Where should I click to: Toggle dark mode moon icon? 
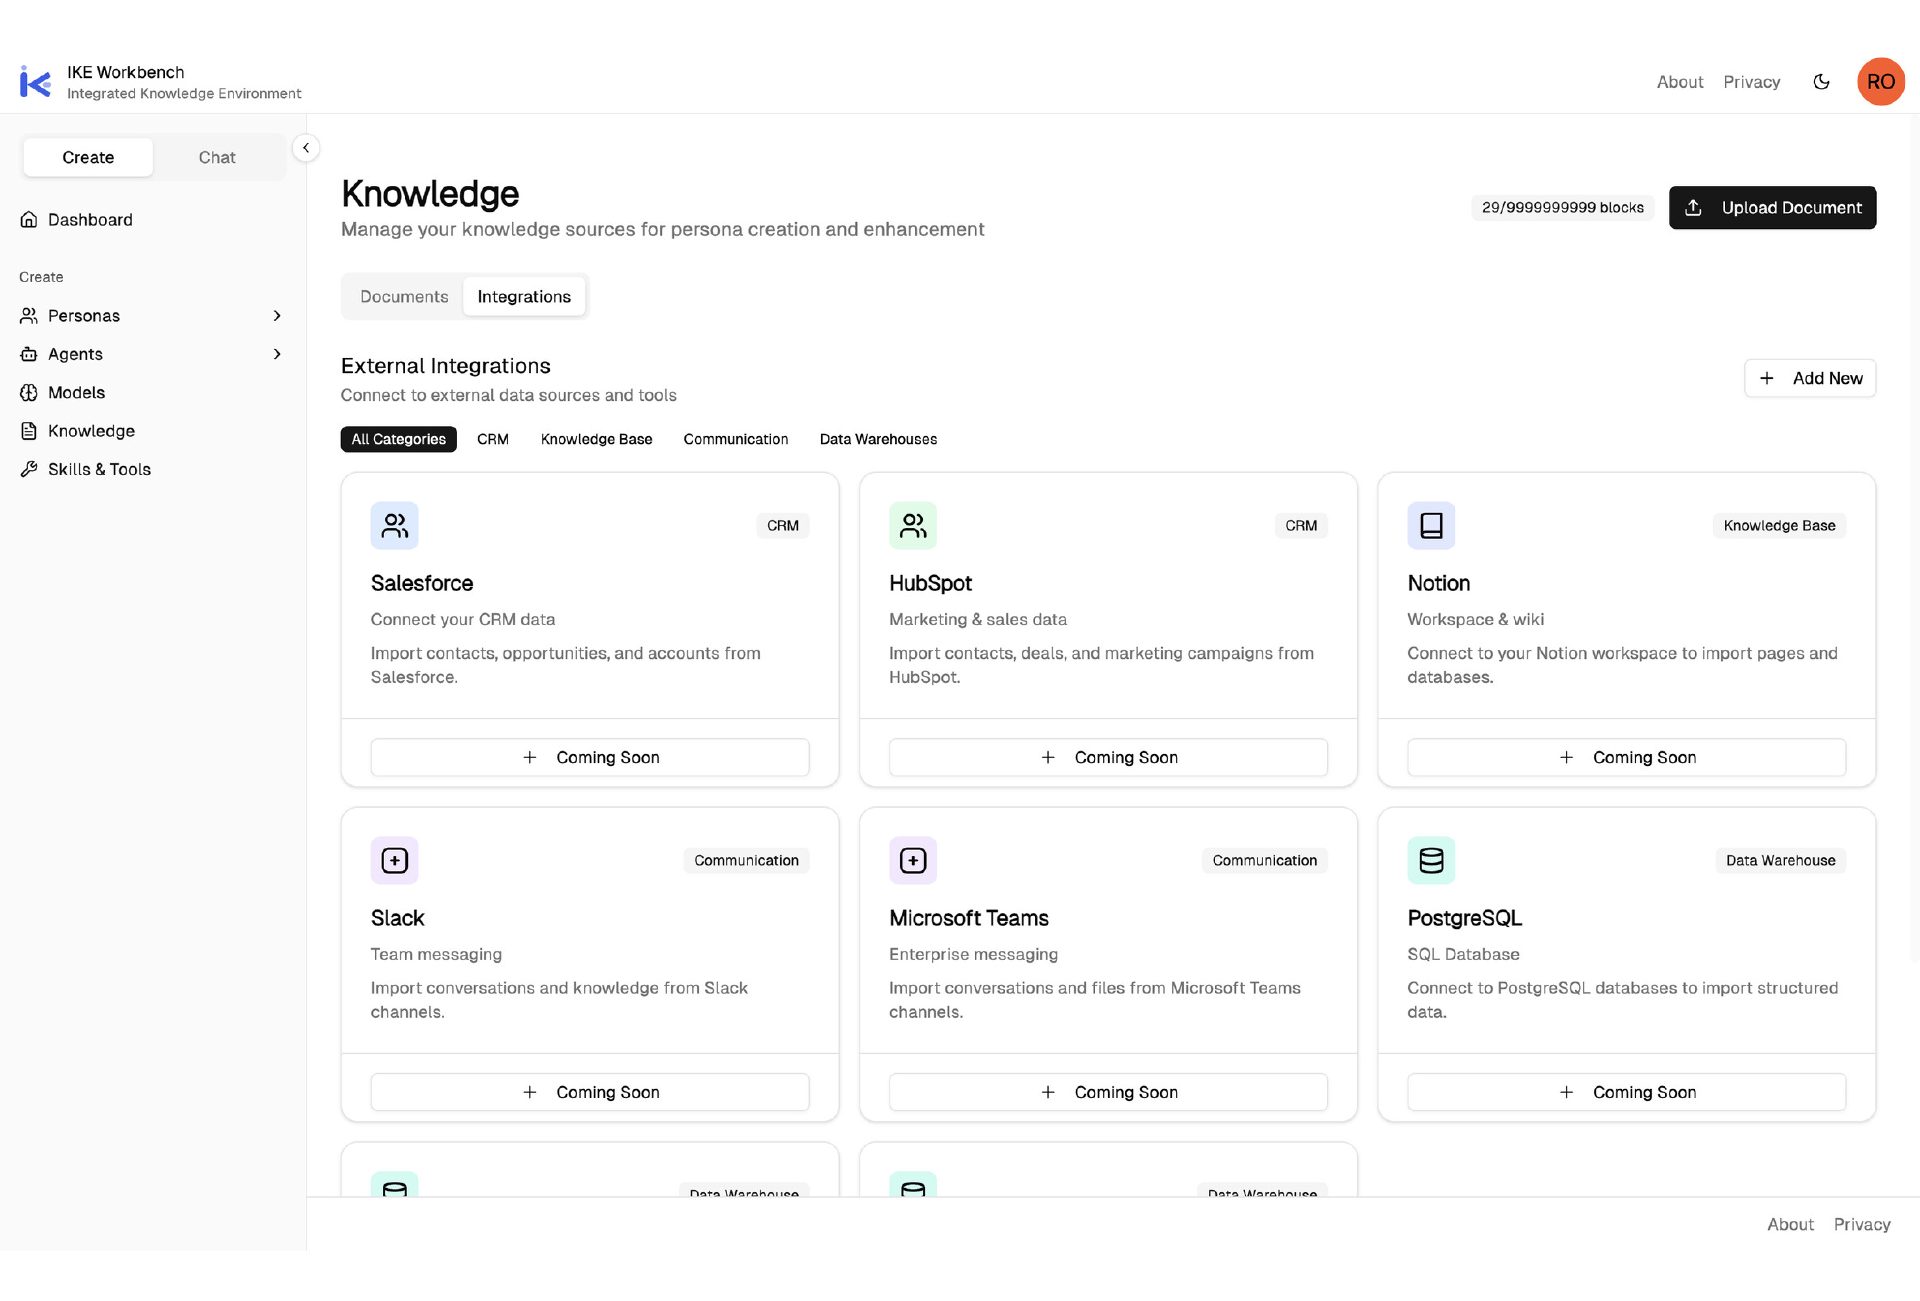pyautogui.click(x=1821, y=82)
